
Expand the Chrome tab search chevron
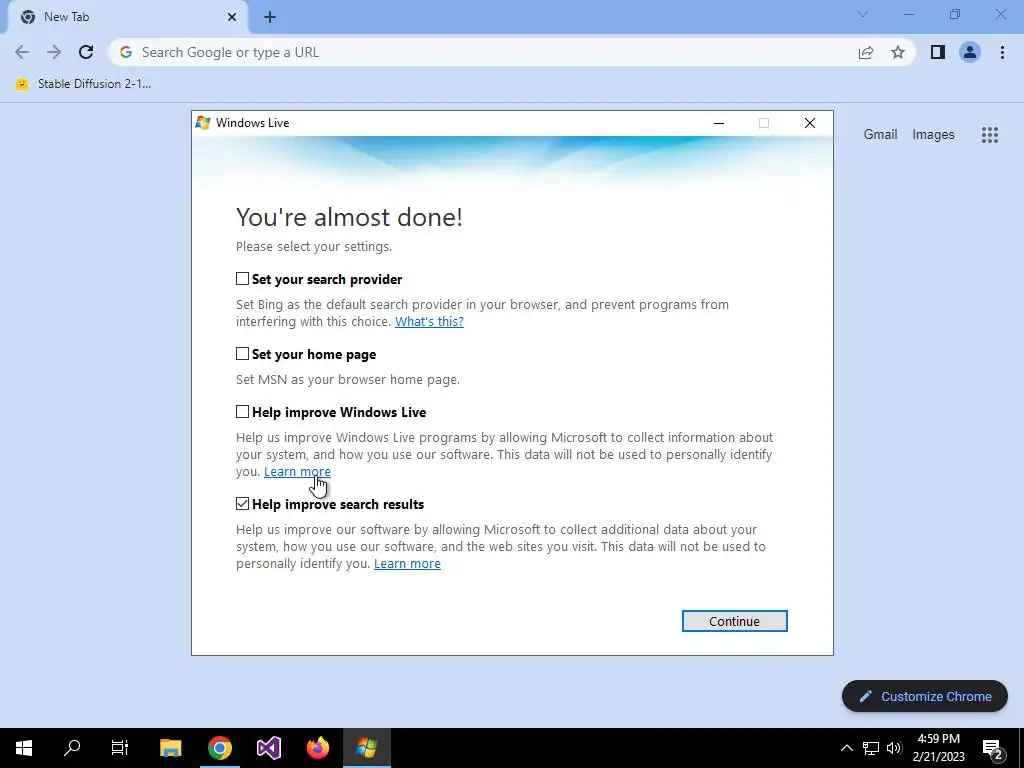863,14
